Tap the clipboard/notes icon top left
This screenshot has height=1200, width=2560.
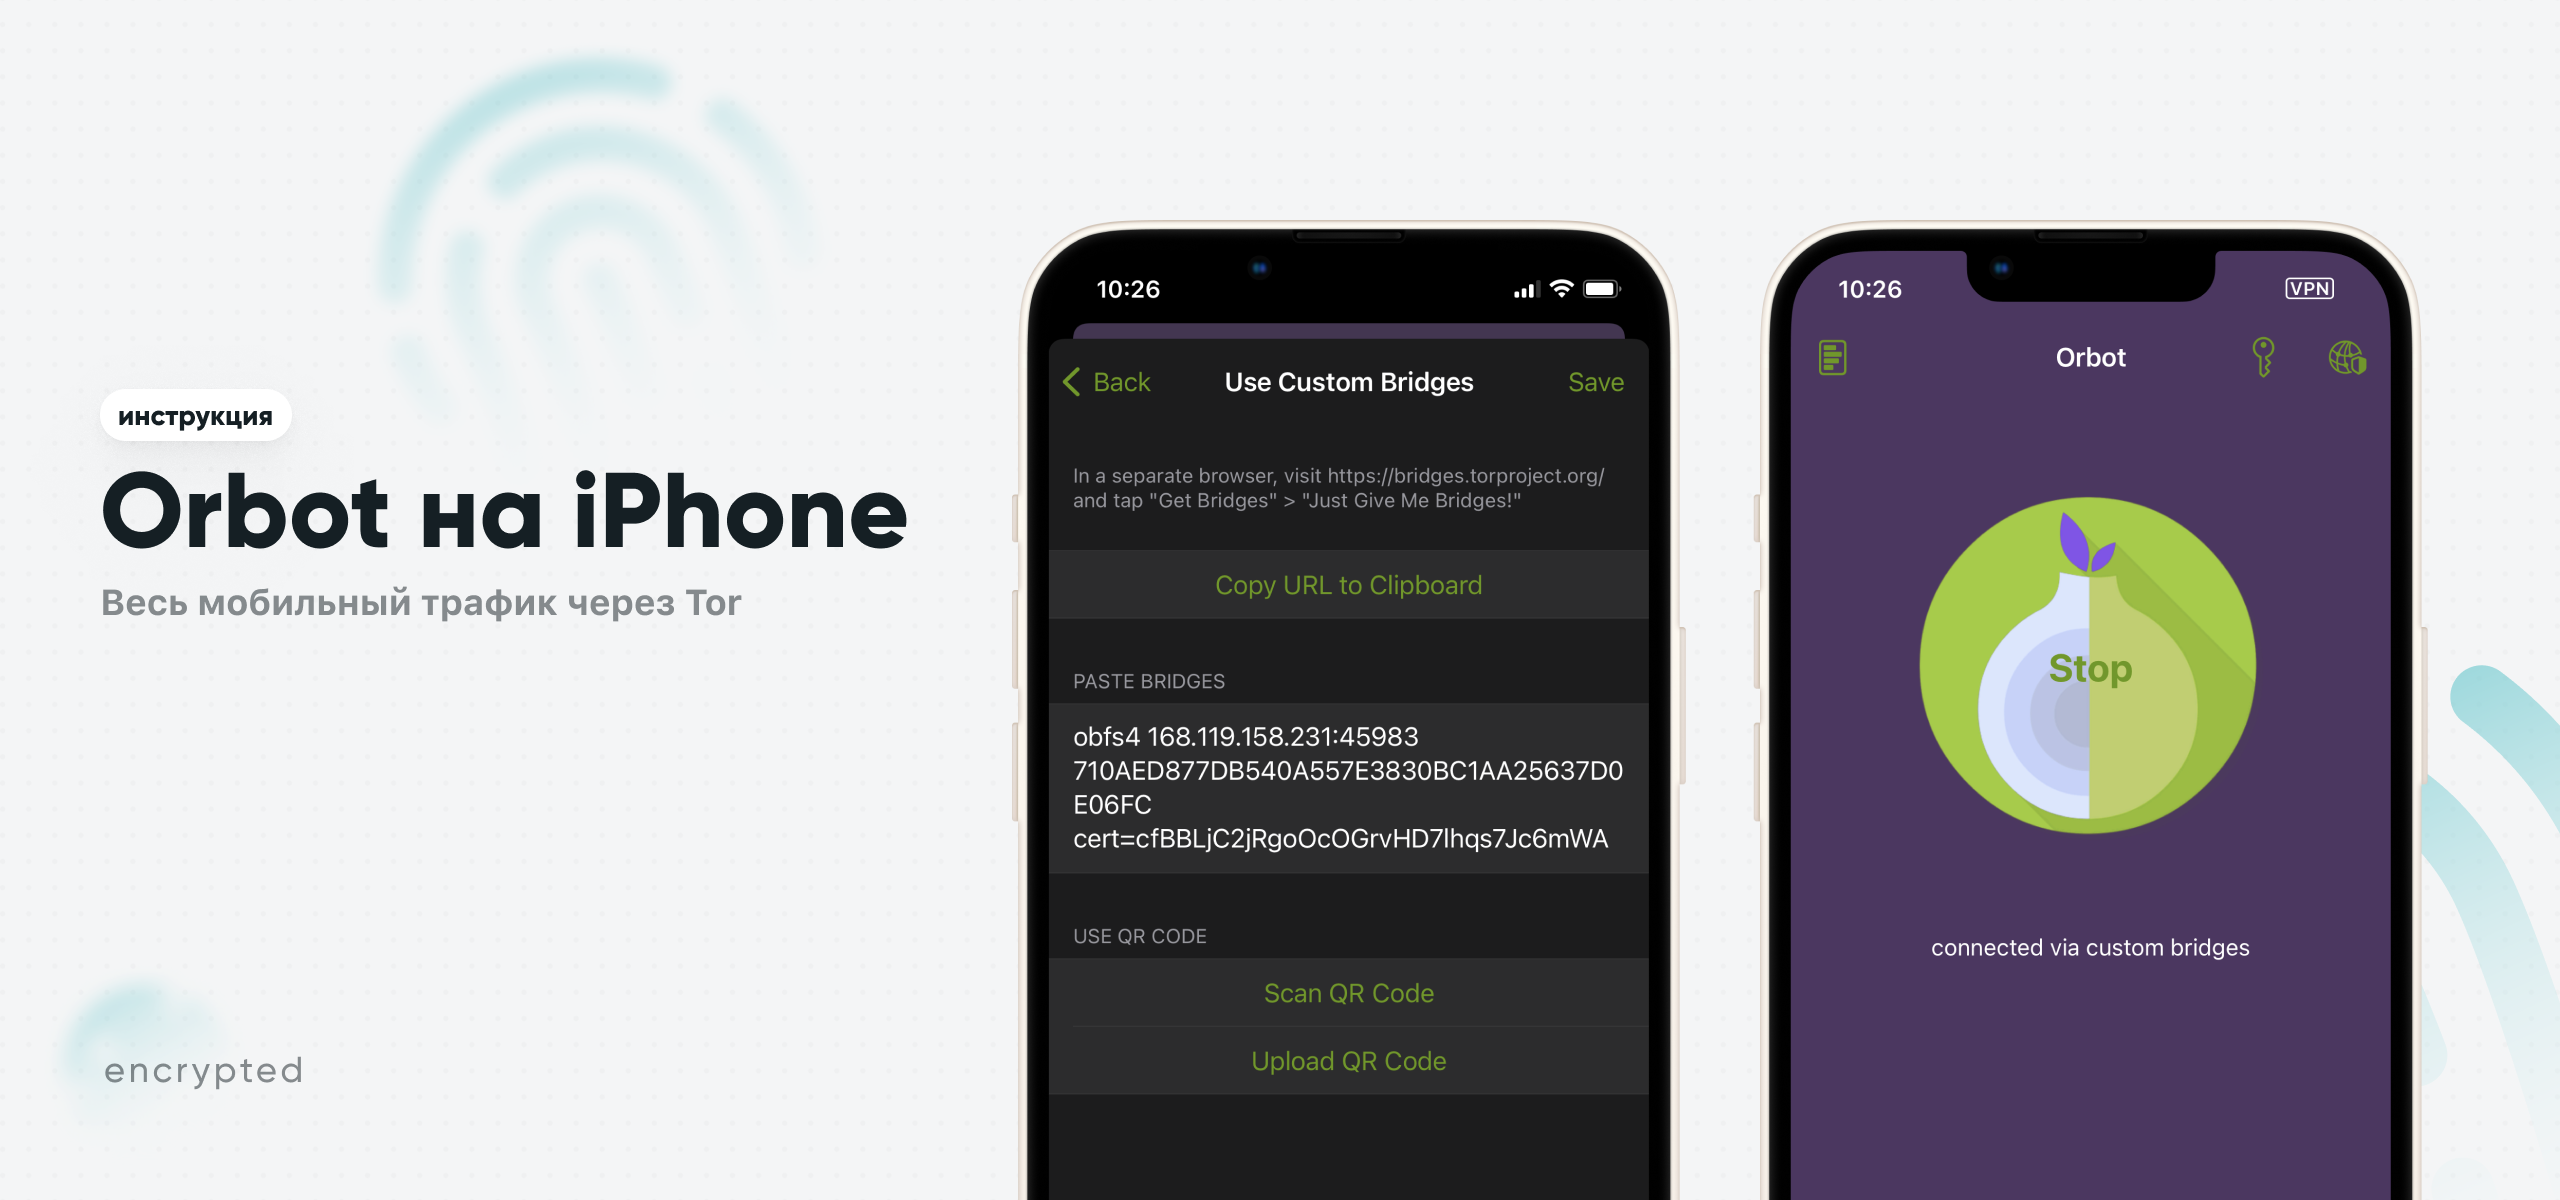click(1833, 356)
